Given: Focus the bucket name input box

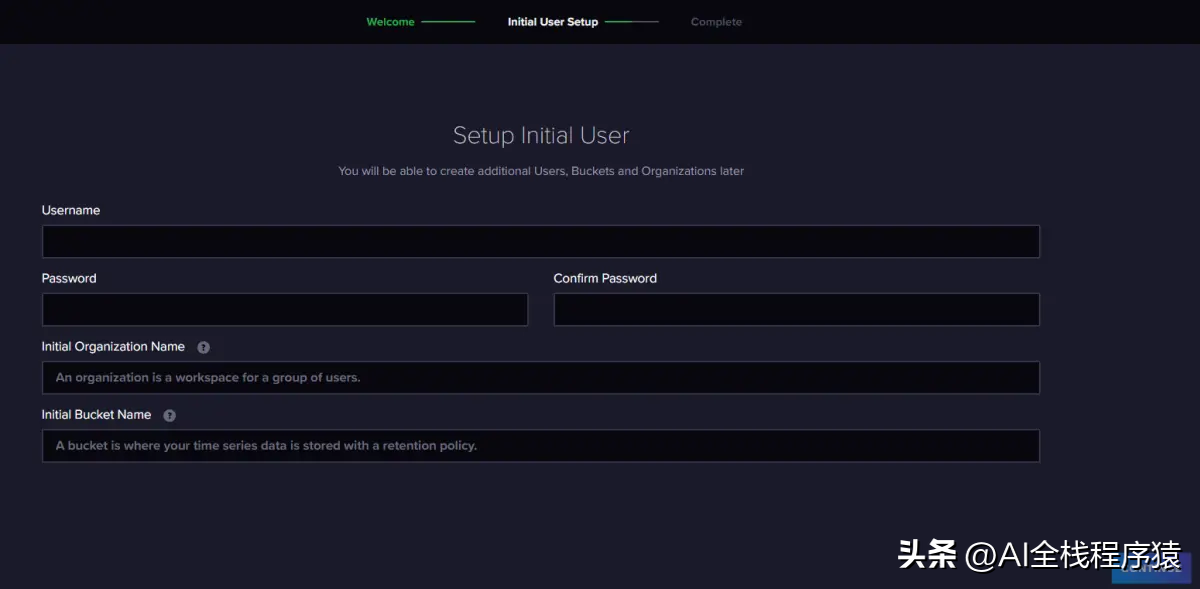Looking at the screenshot, I should point(540,446).
